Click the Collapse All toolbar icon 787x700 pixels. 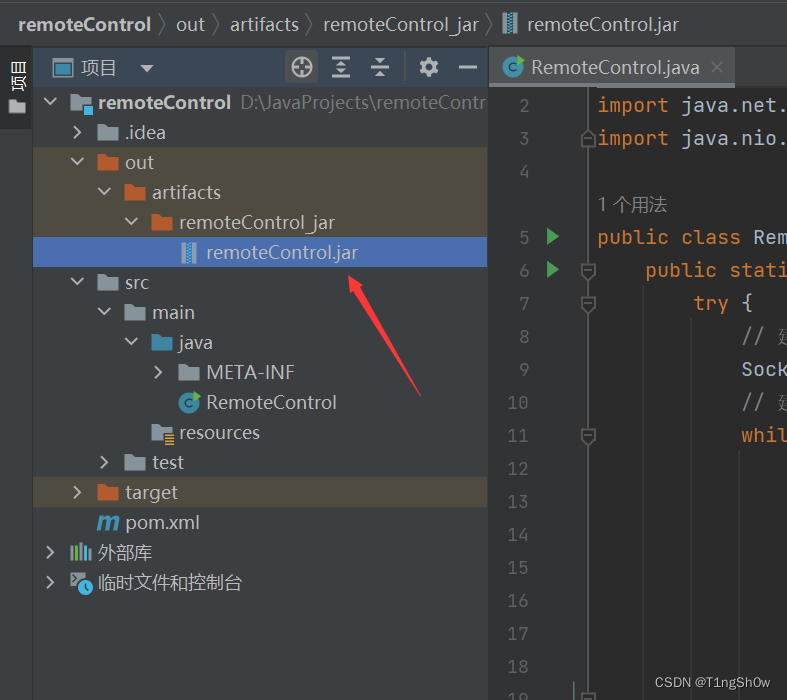(380, 67)
